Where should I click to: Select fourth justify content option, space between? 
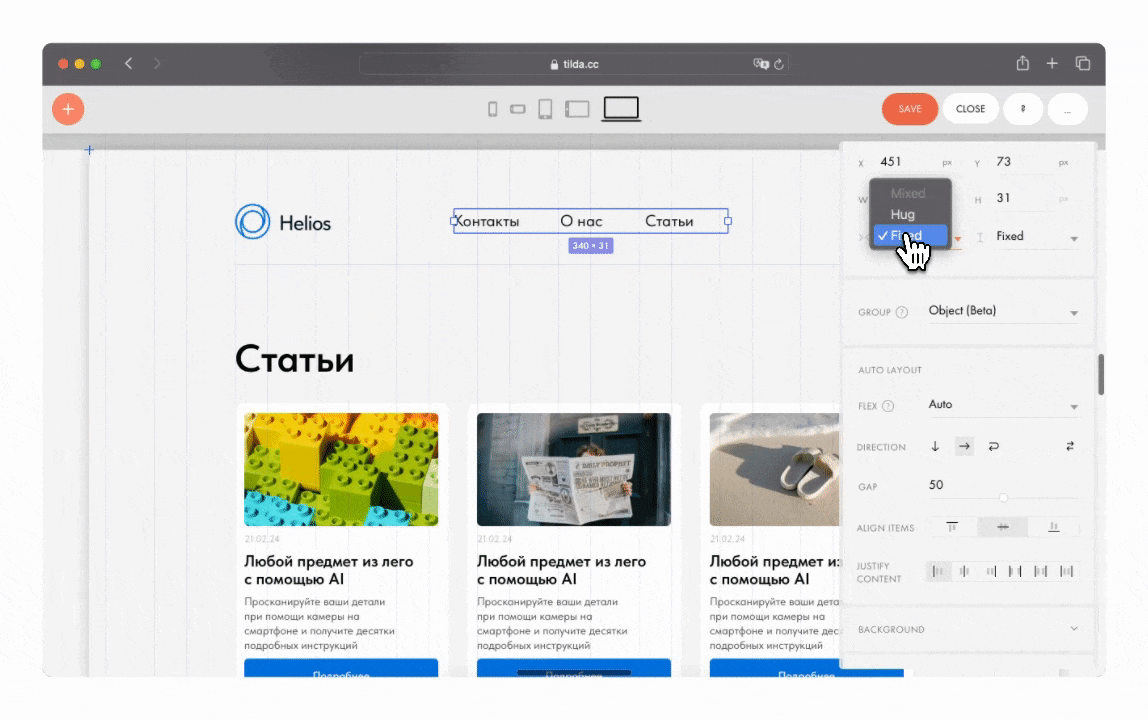pyautogui.click(x=1015, y=571)
